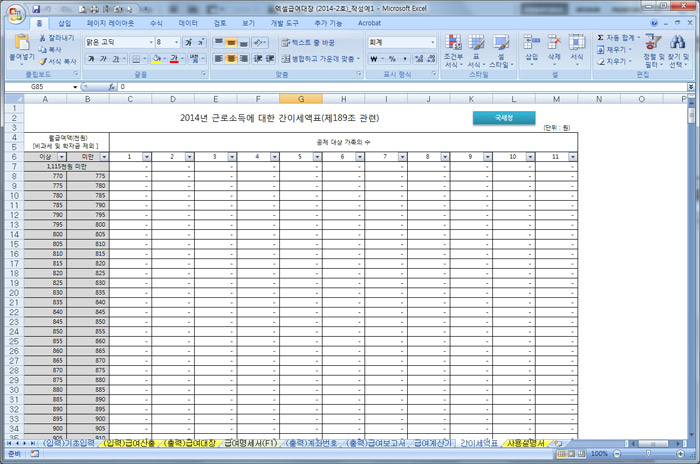Click the 국세청 button

(x=504, y=118)
